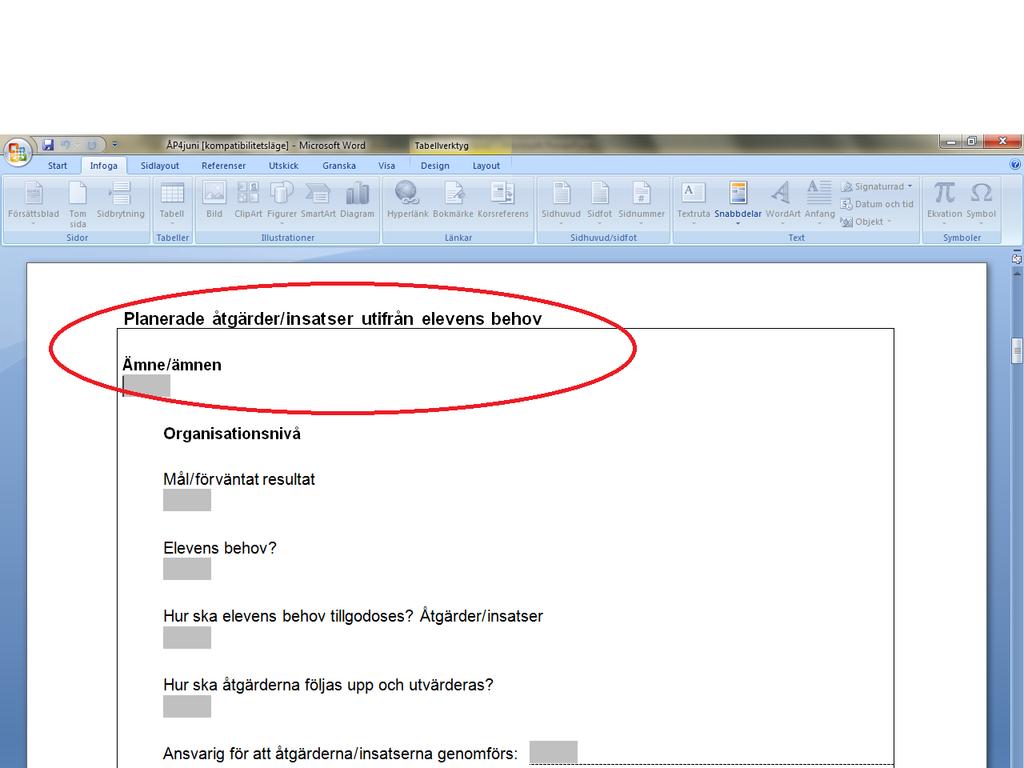Click the Undo arrow in quick access toolbar
The height and width of the screenshot is (768, 1024).
(x=65, y=145)
